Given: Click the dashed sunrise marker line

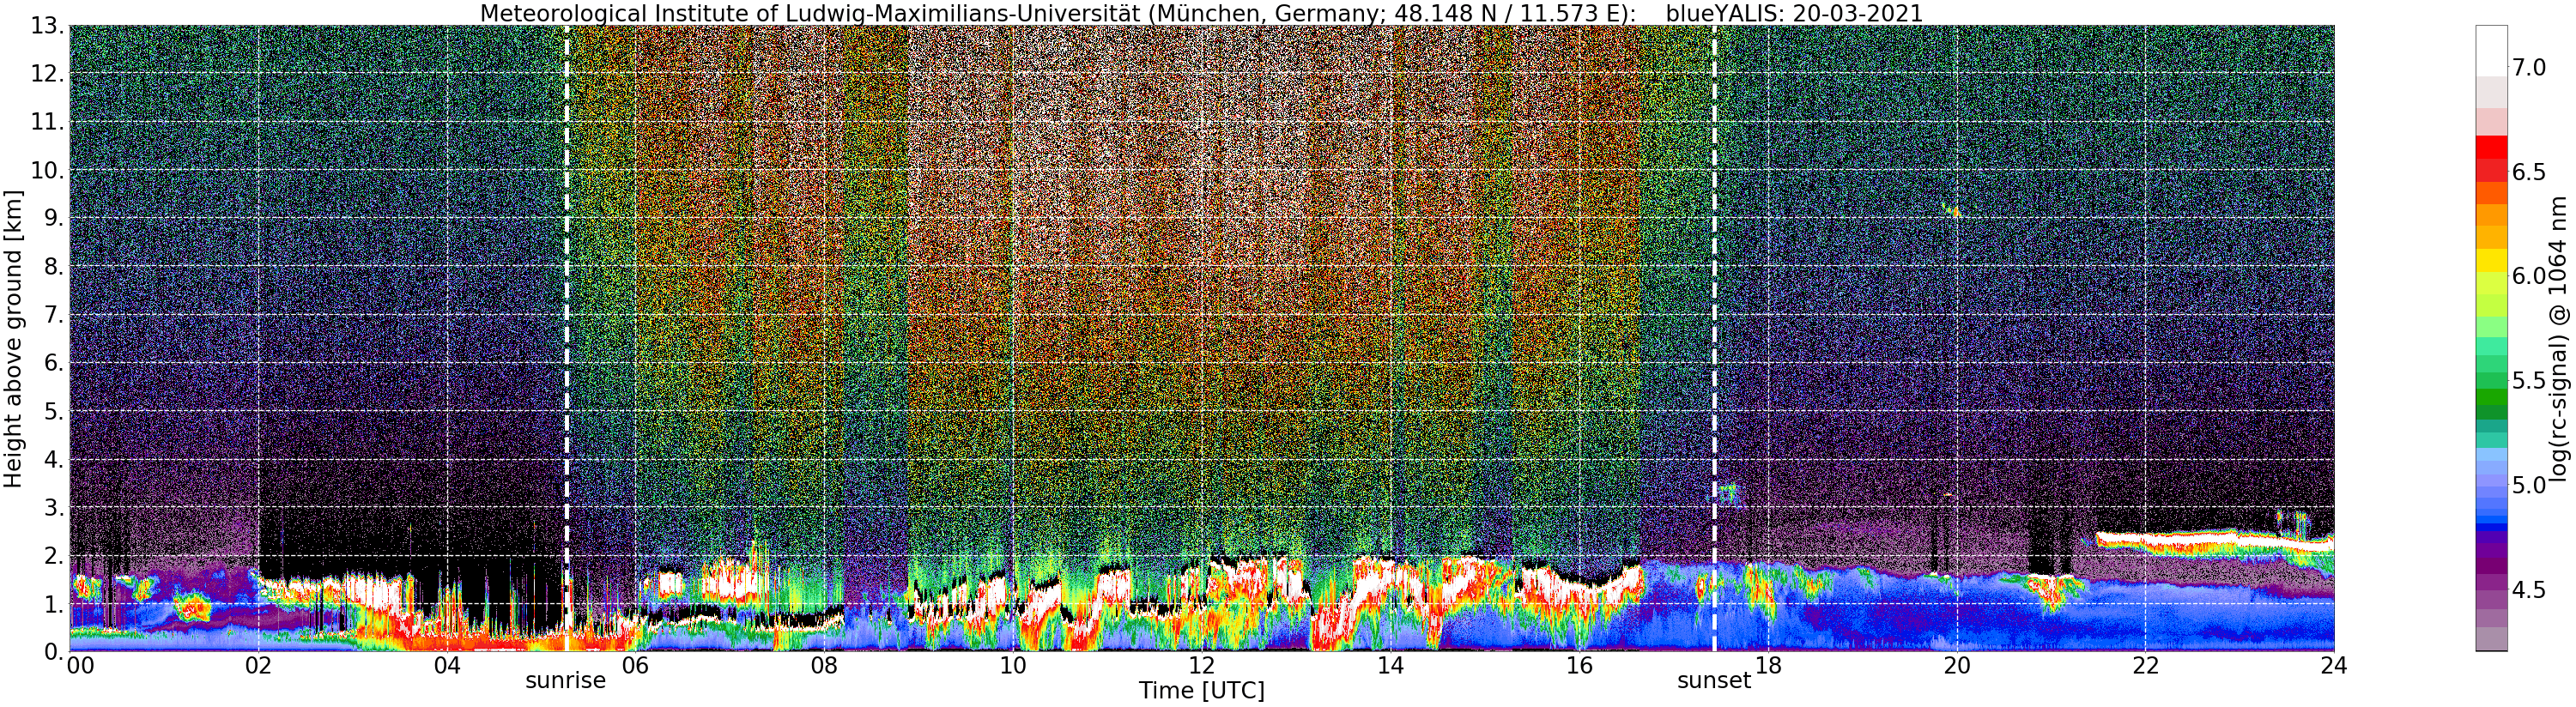Looking at the screenshot, I should (567, 338).
